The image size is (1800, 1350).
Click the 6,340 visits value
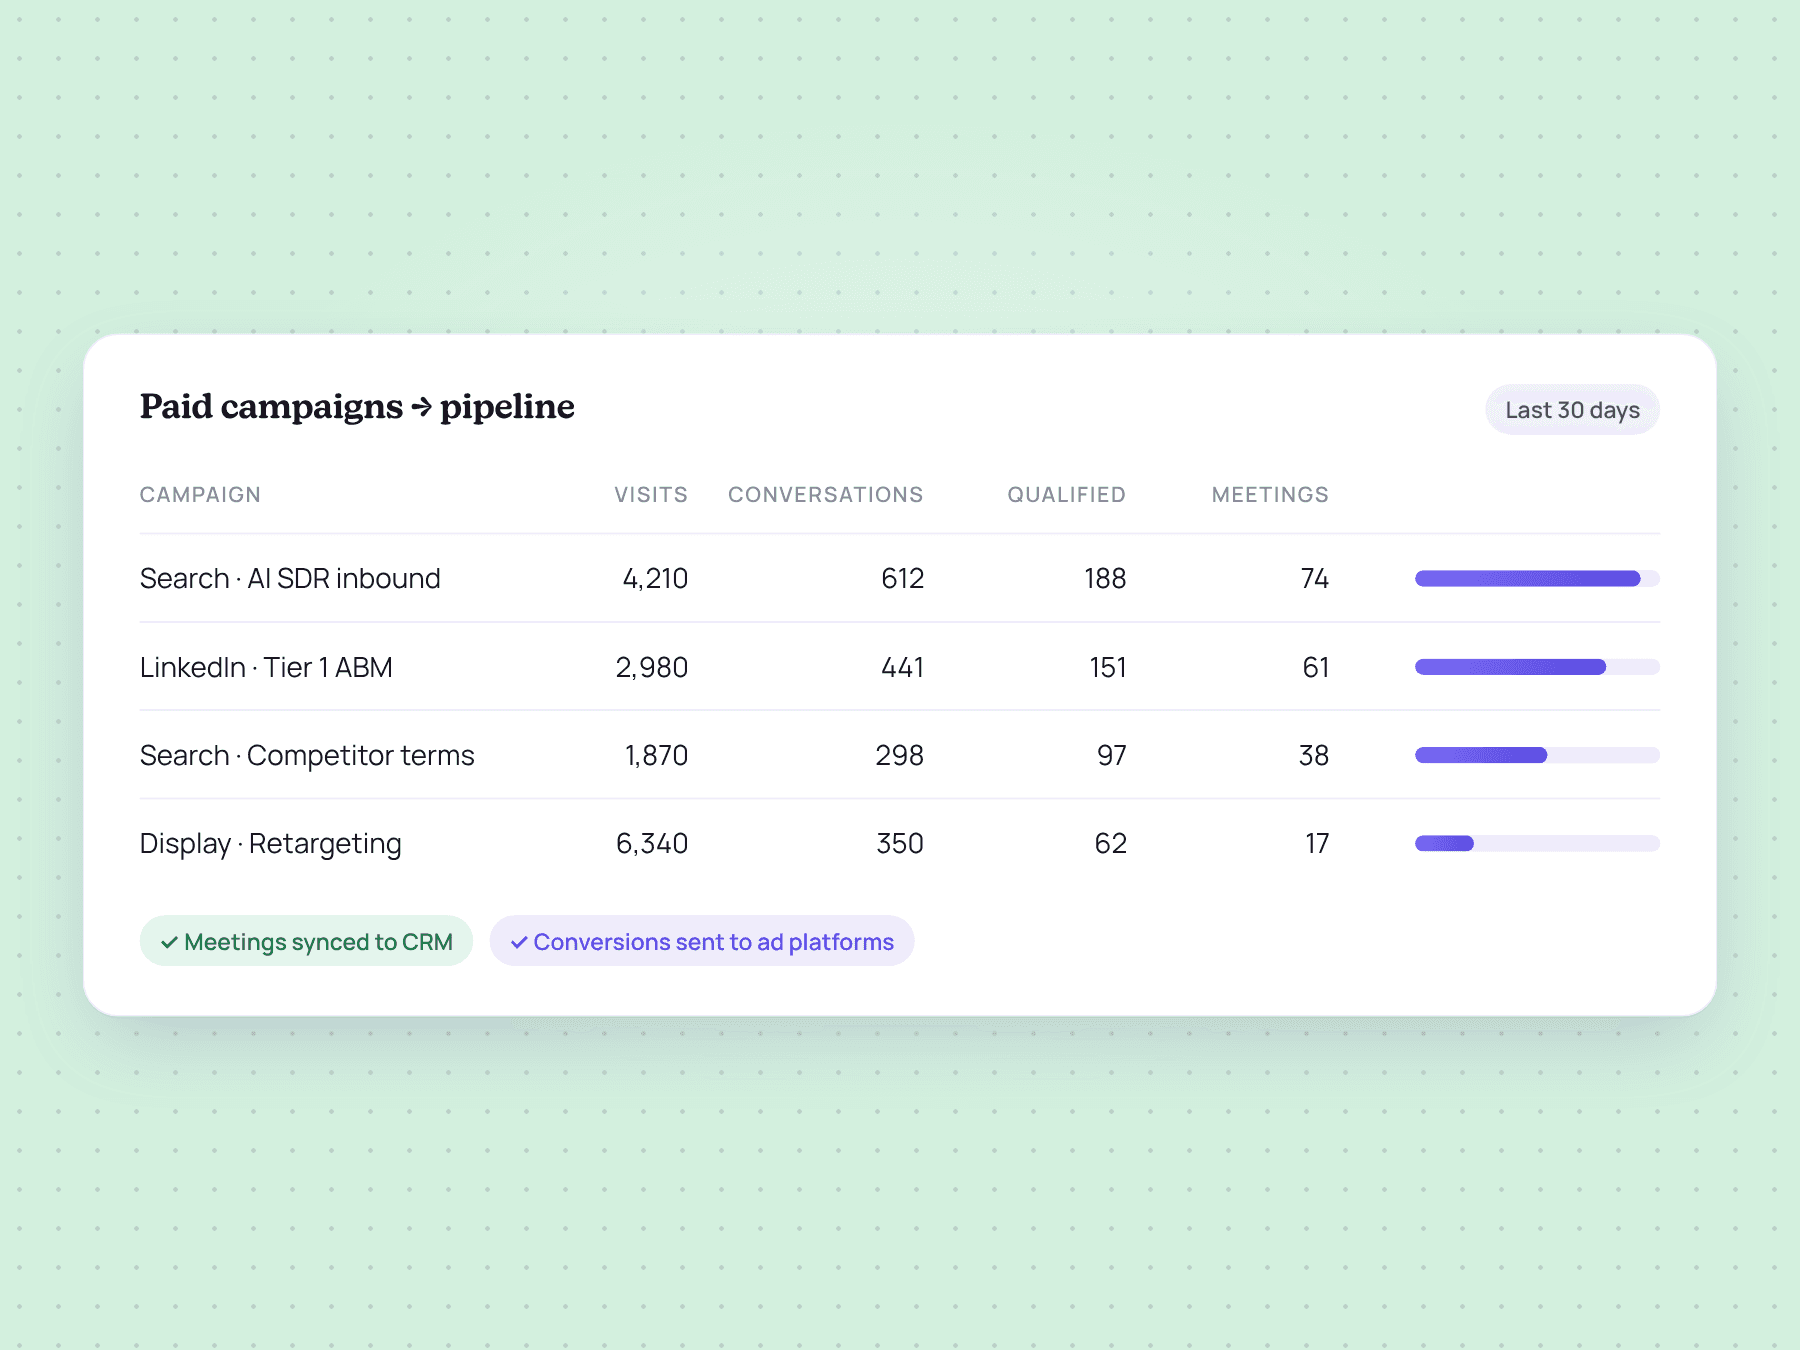tap(651, 844)
